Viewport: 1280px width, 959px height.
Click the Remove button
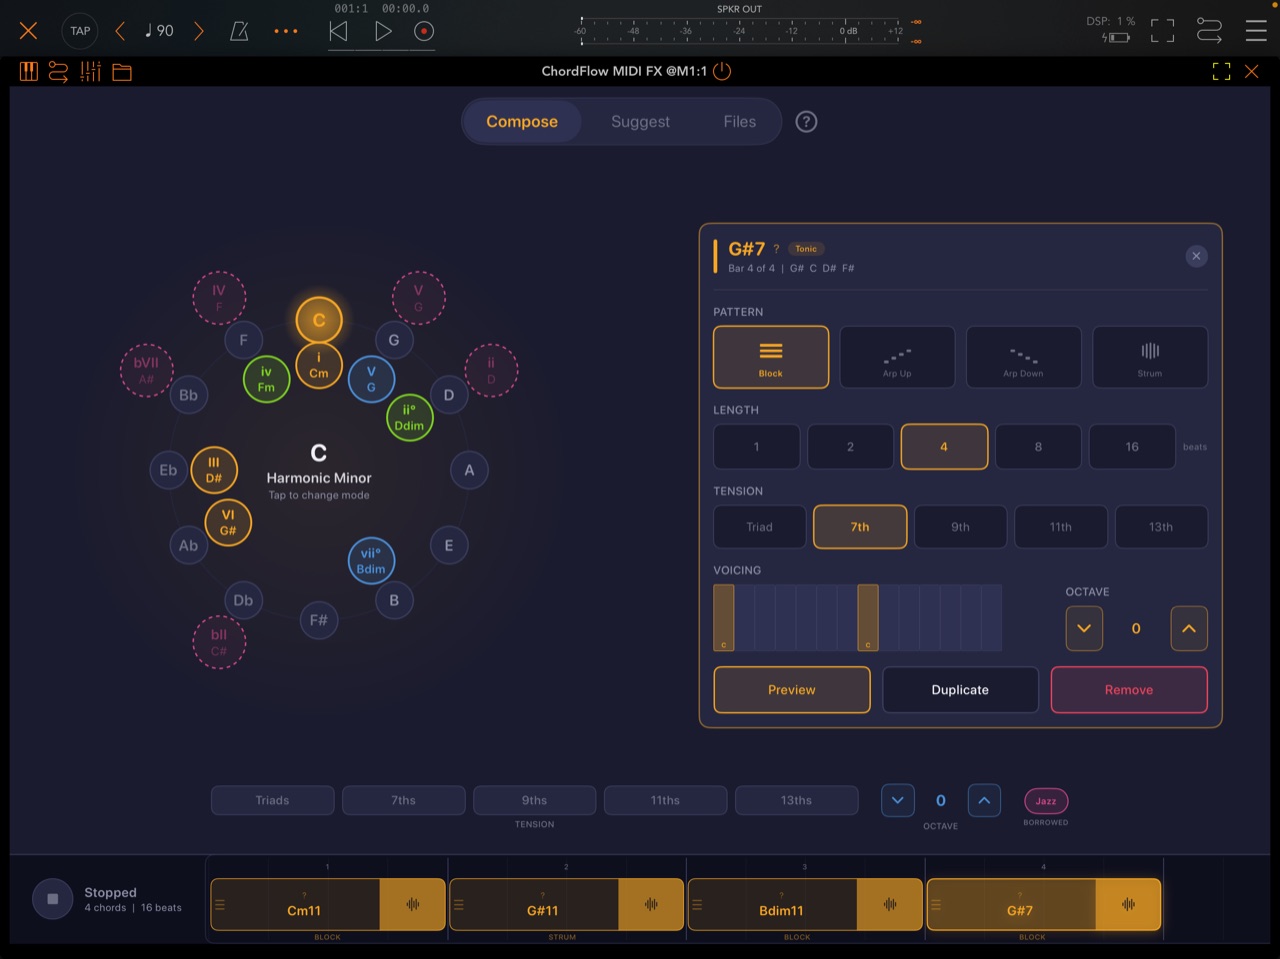pos(1129,690)
